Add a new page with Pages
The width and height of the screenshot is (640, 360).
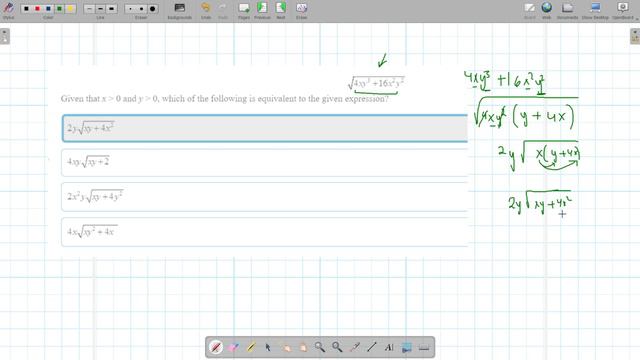tap(244, 11)
